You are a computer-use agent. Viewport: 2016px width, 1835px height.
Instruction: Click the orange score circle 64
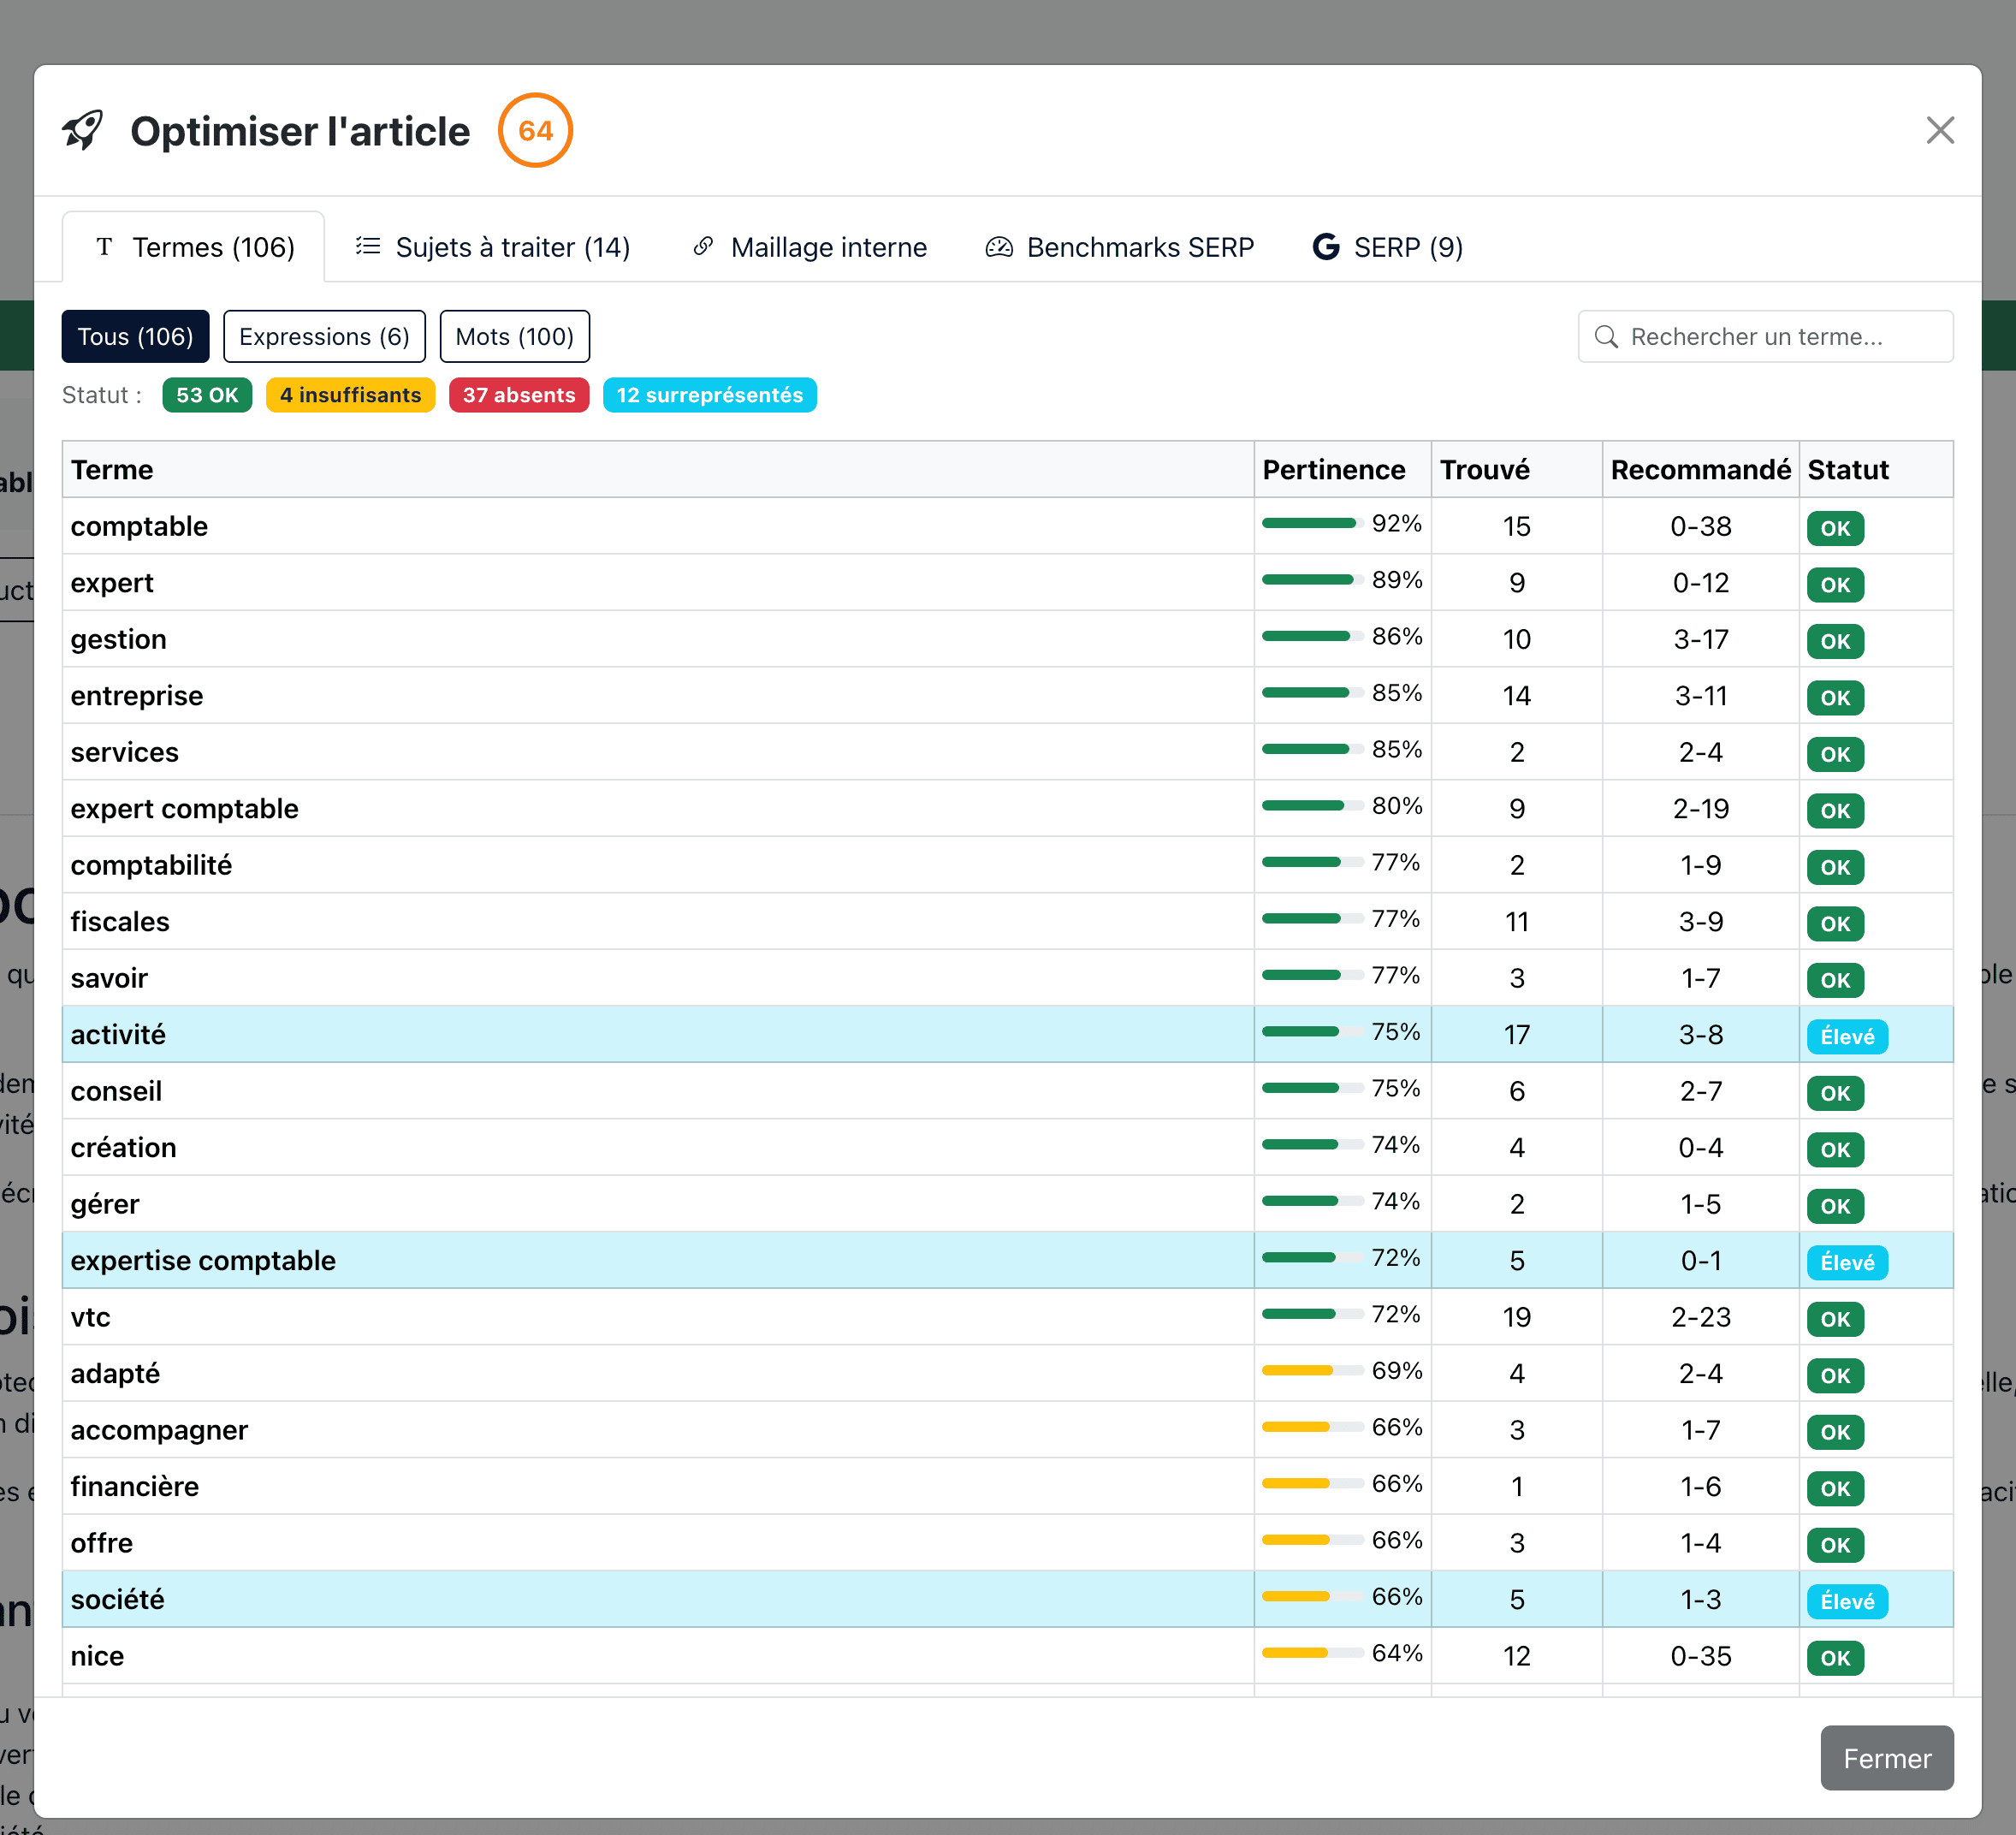(x=535, y=131)
